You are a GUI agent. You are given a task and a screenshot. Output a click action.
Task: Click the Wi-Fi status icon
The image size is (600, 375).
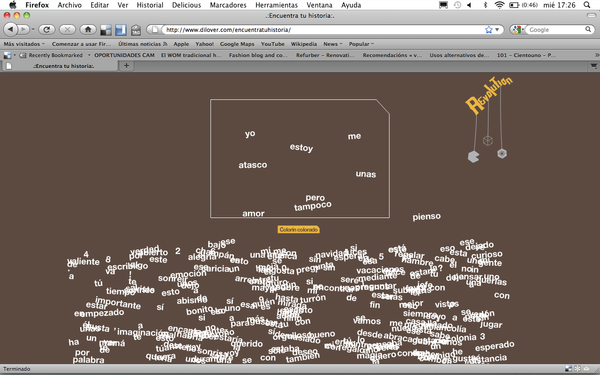click(499, 5)
